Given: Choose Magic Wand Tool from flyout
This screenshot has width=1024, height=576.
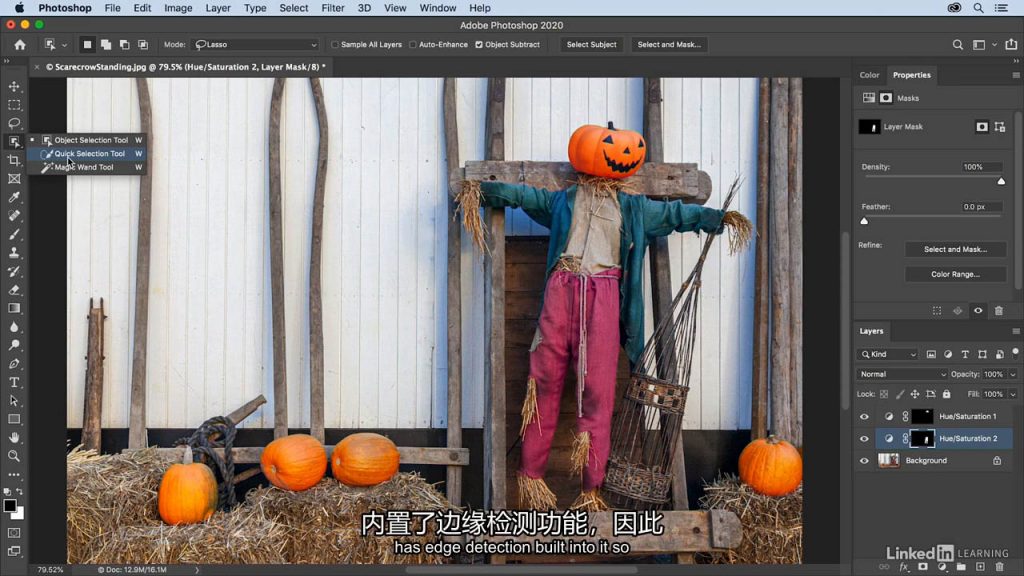Looking at the screenshot, I should 86,167.
